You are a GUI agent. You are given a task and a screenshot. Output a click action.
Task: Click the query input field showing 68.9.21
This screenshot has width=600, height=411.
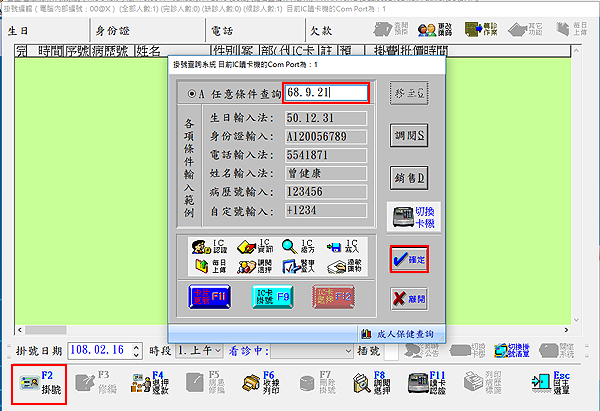(x=325, y=92)
